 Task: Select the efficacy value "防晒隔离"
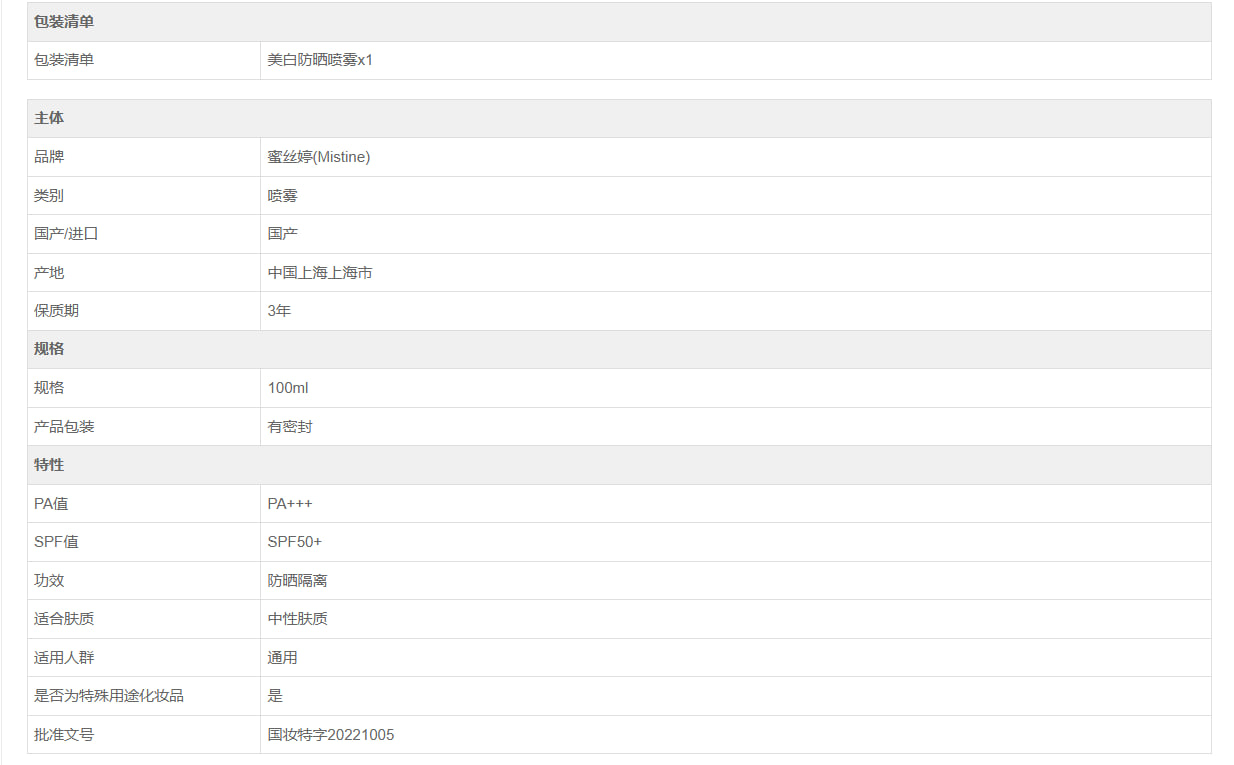click(x=297, y=581)
